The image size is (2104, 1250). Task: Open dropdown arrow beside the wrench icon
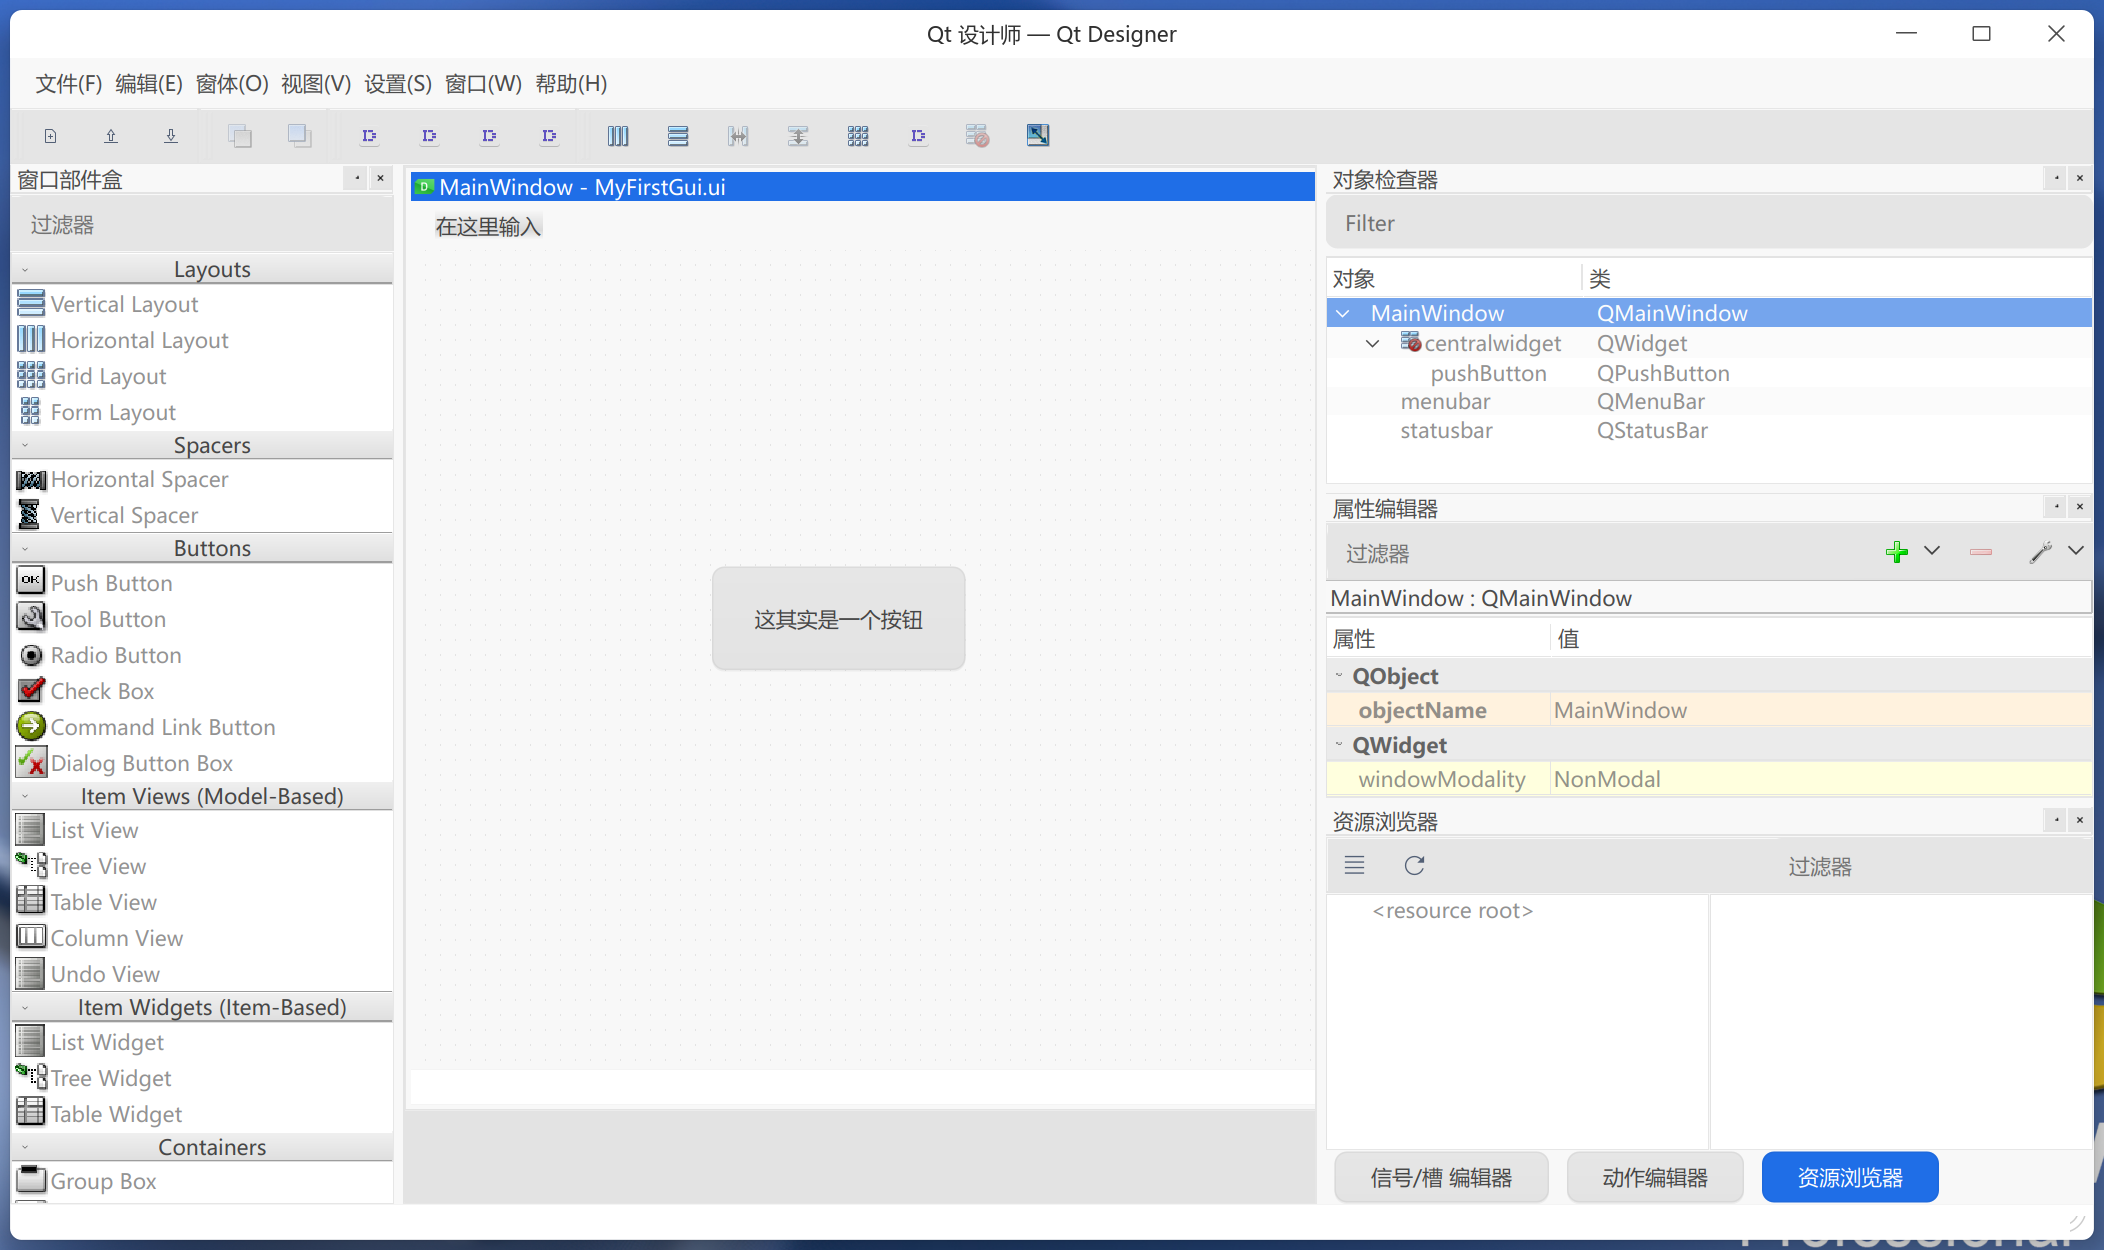point(2076,551)
